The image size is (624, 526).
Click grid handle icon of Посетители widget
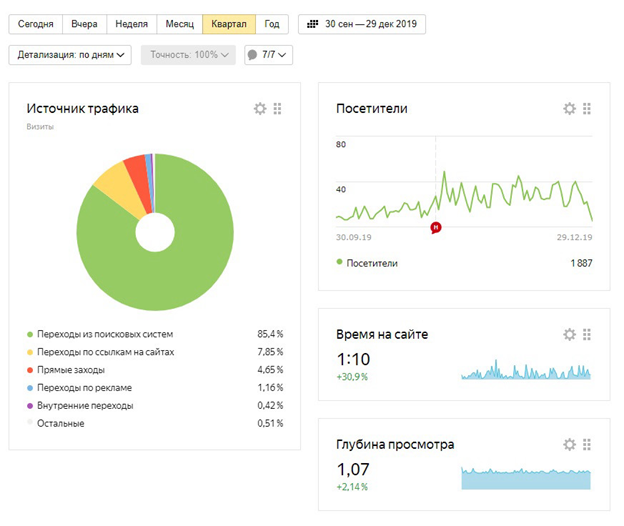587,109
